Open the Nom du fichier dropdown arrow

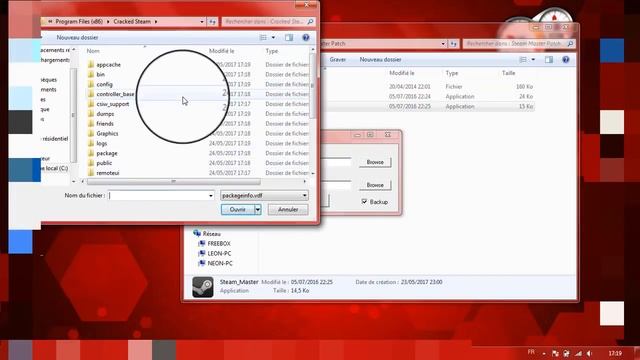tap(211, 196)
